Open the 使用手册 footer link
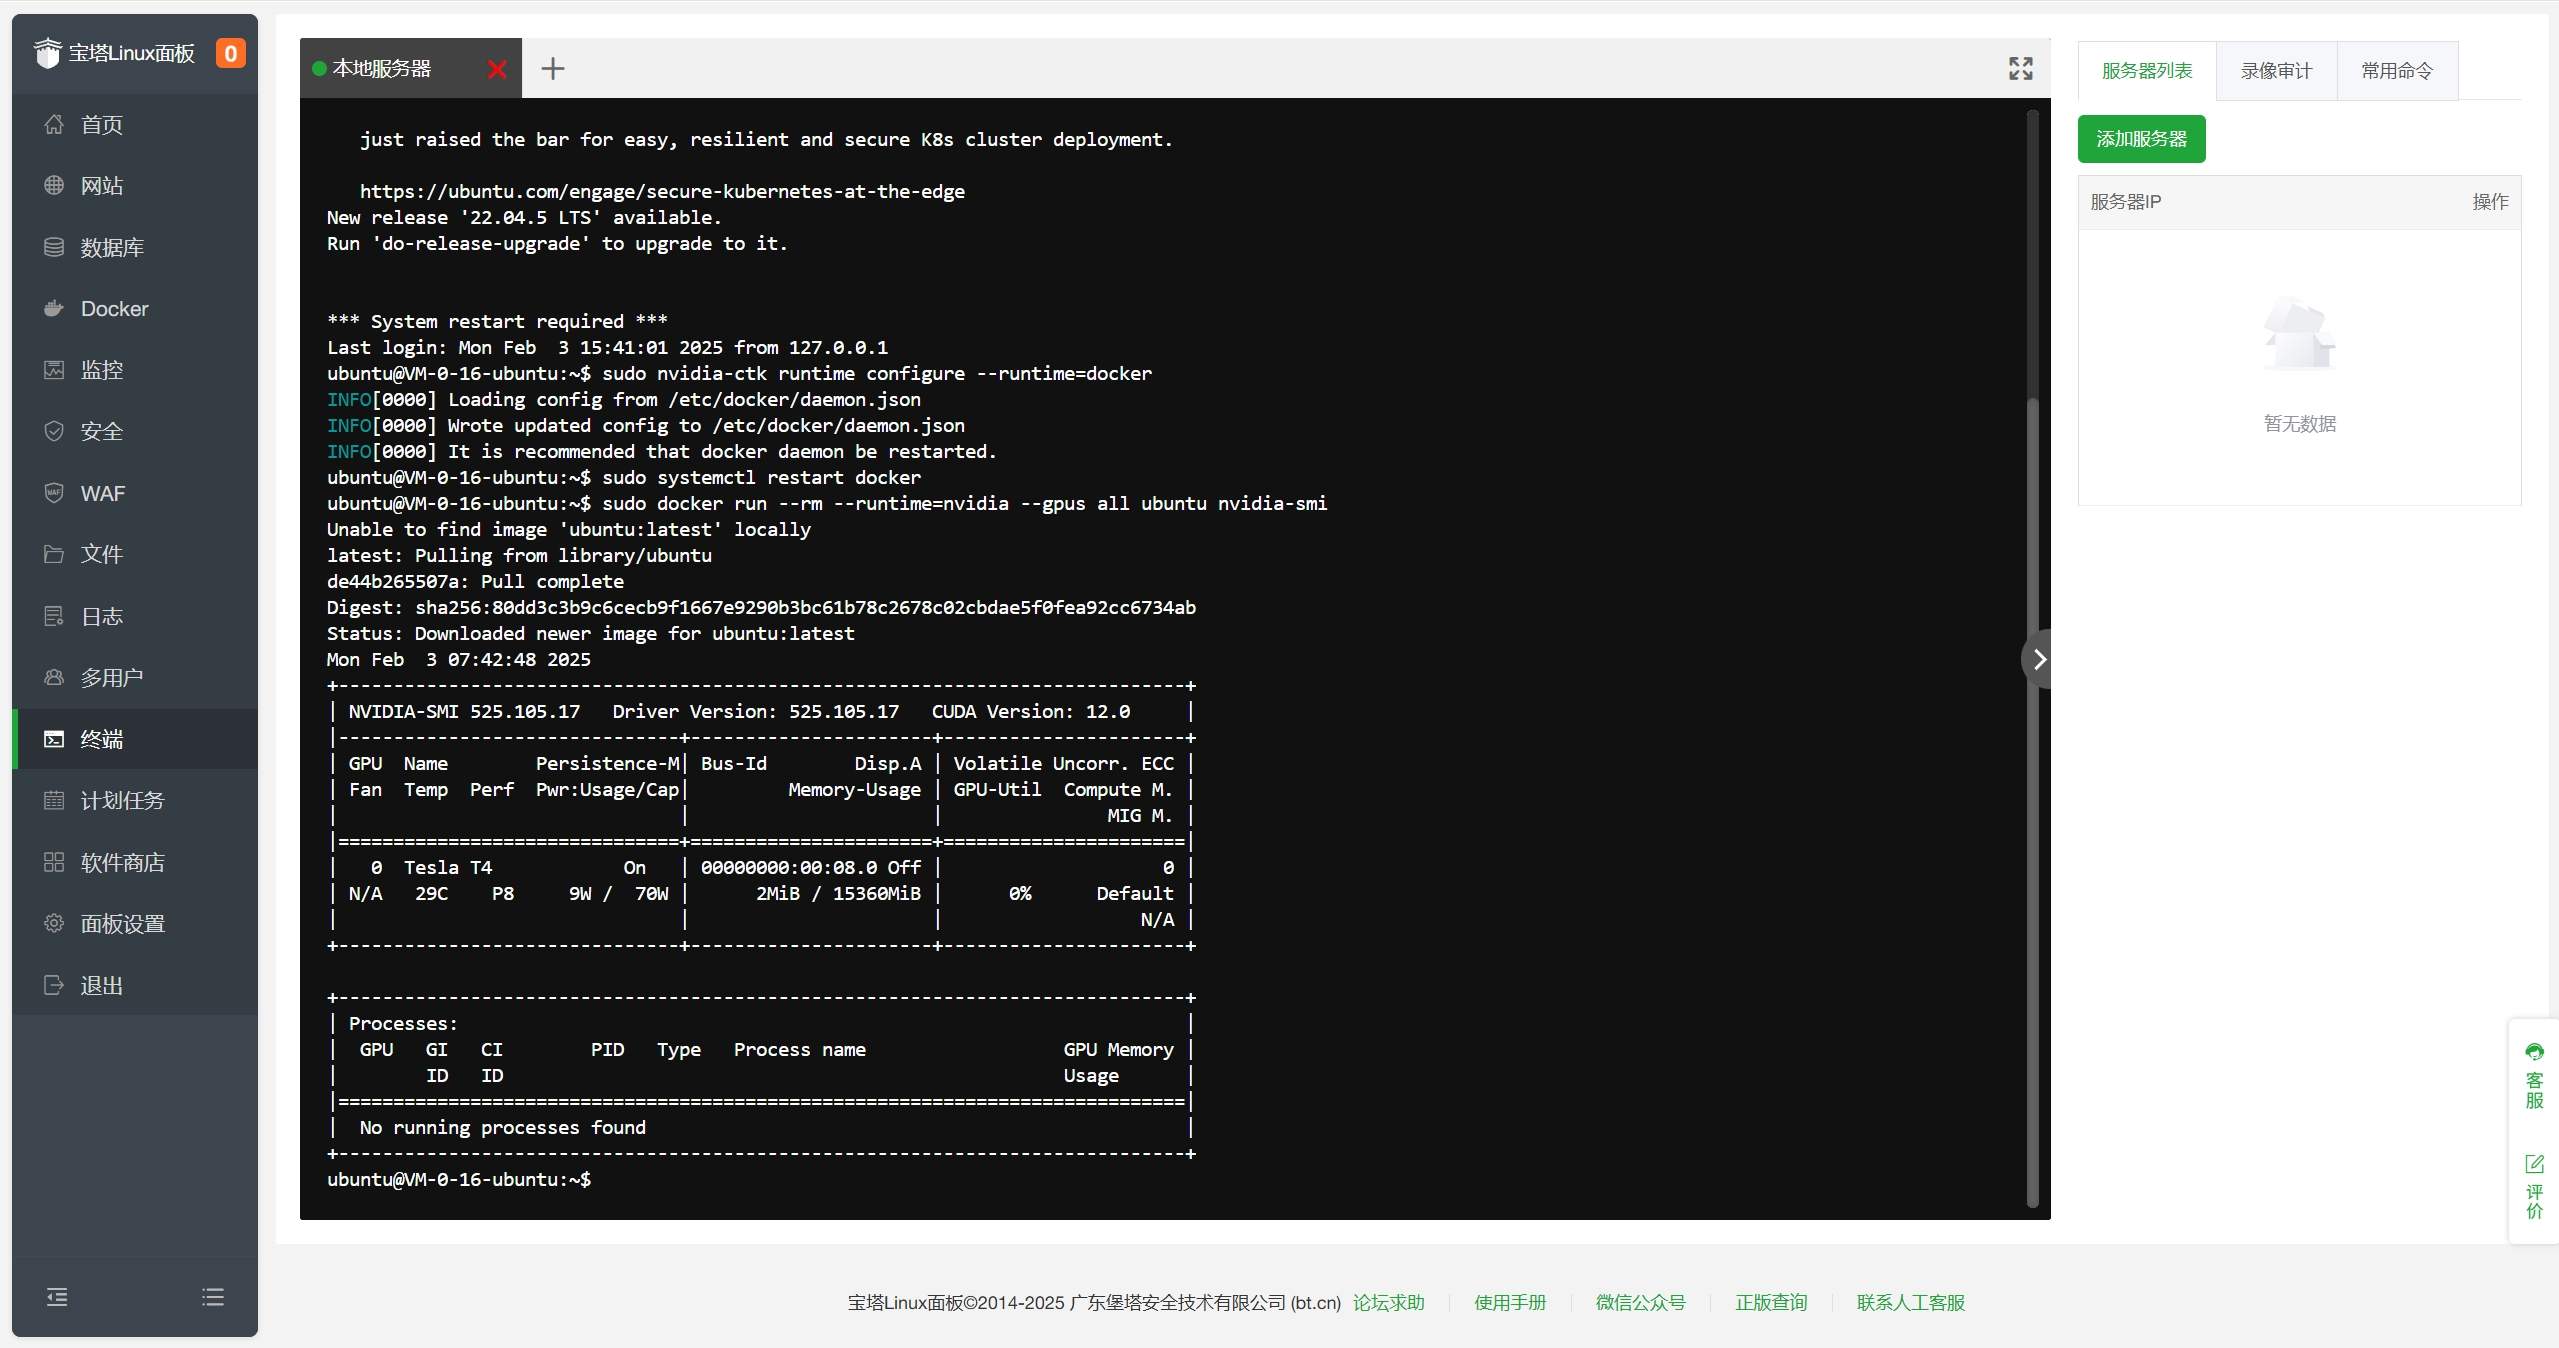 (x=1510, y=1302)
